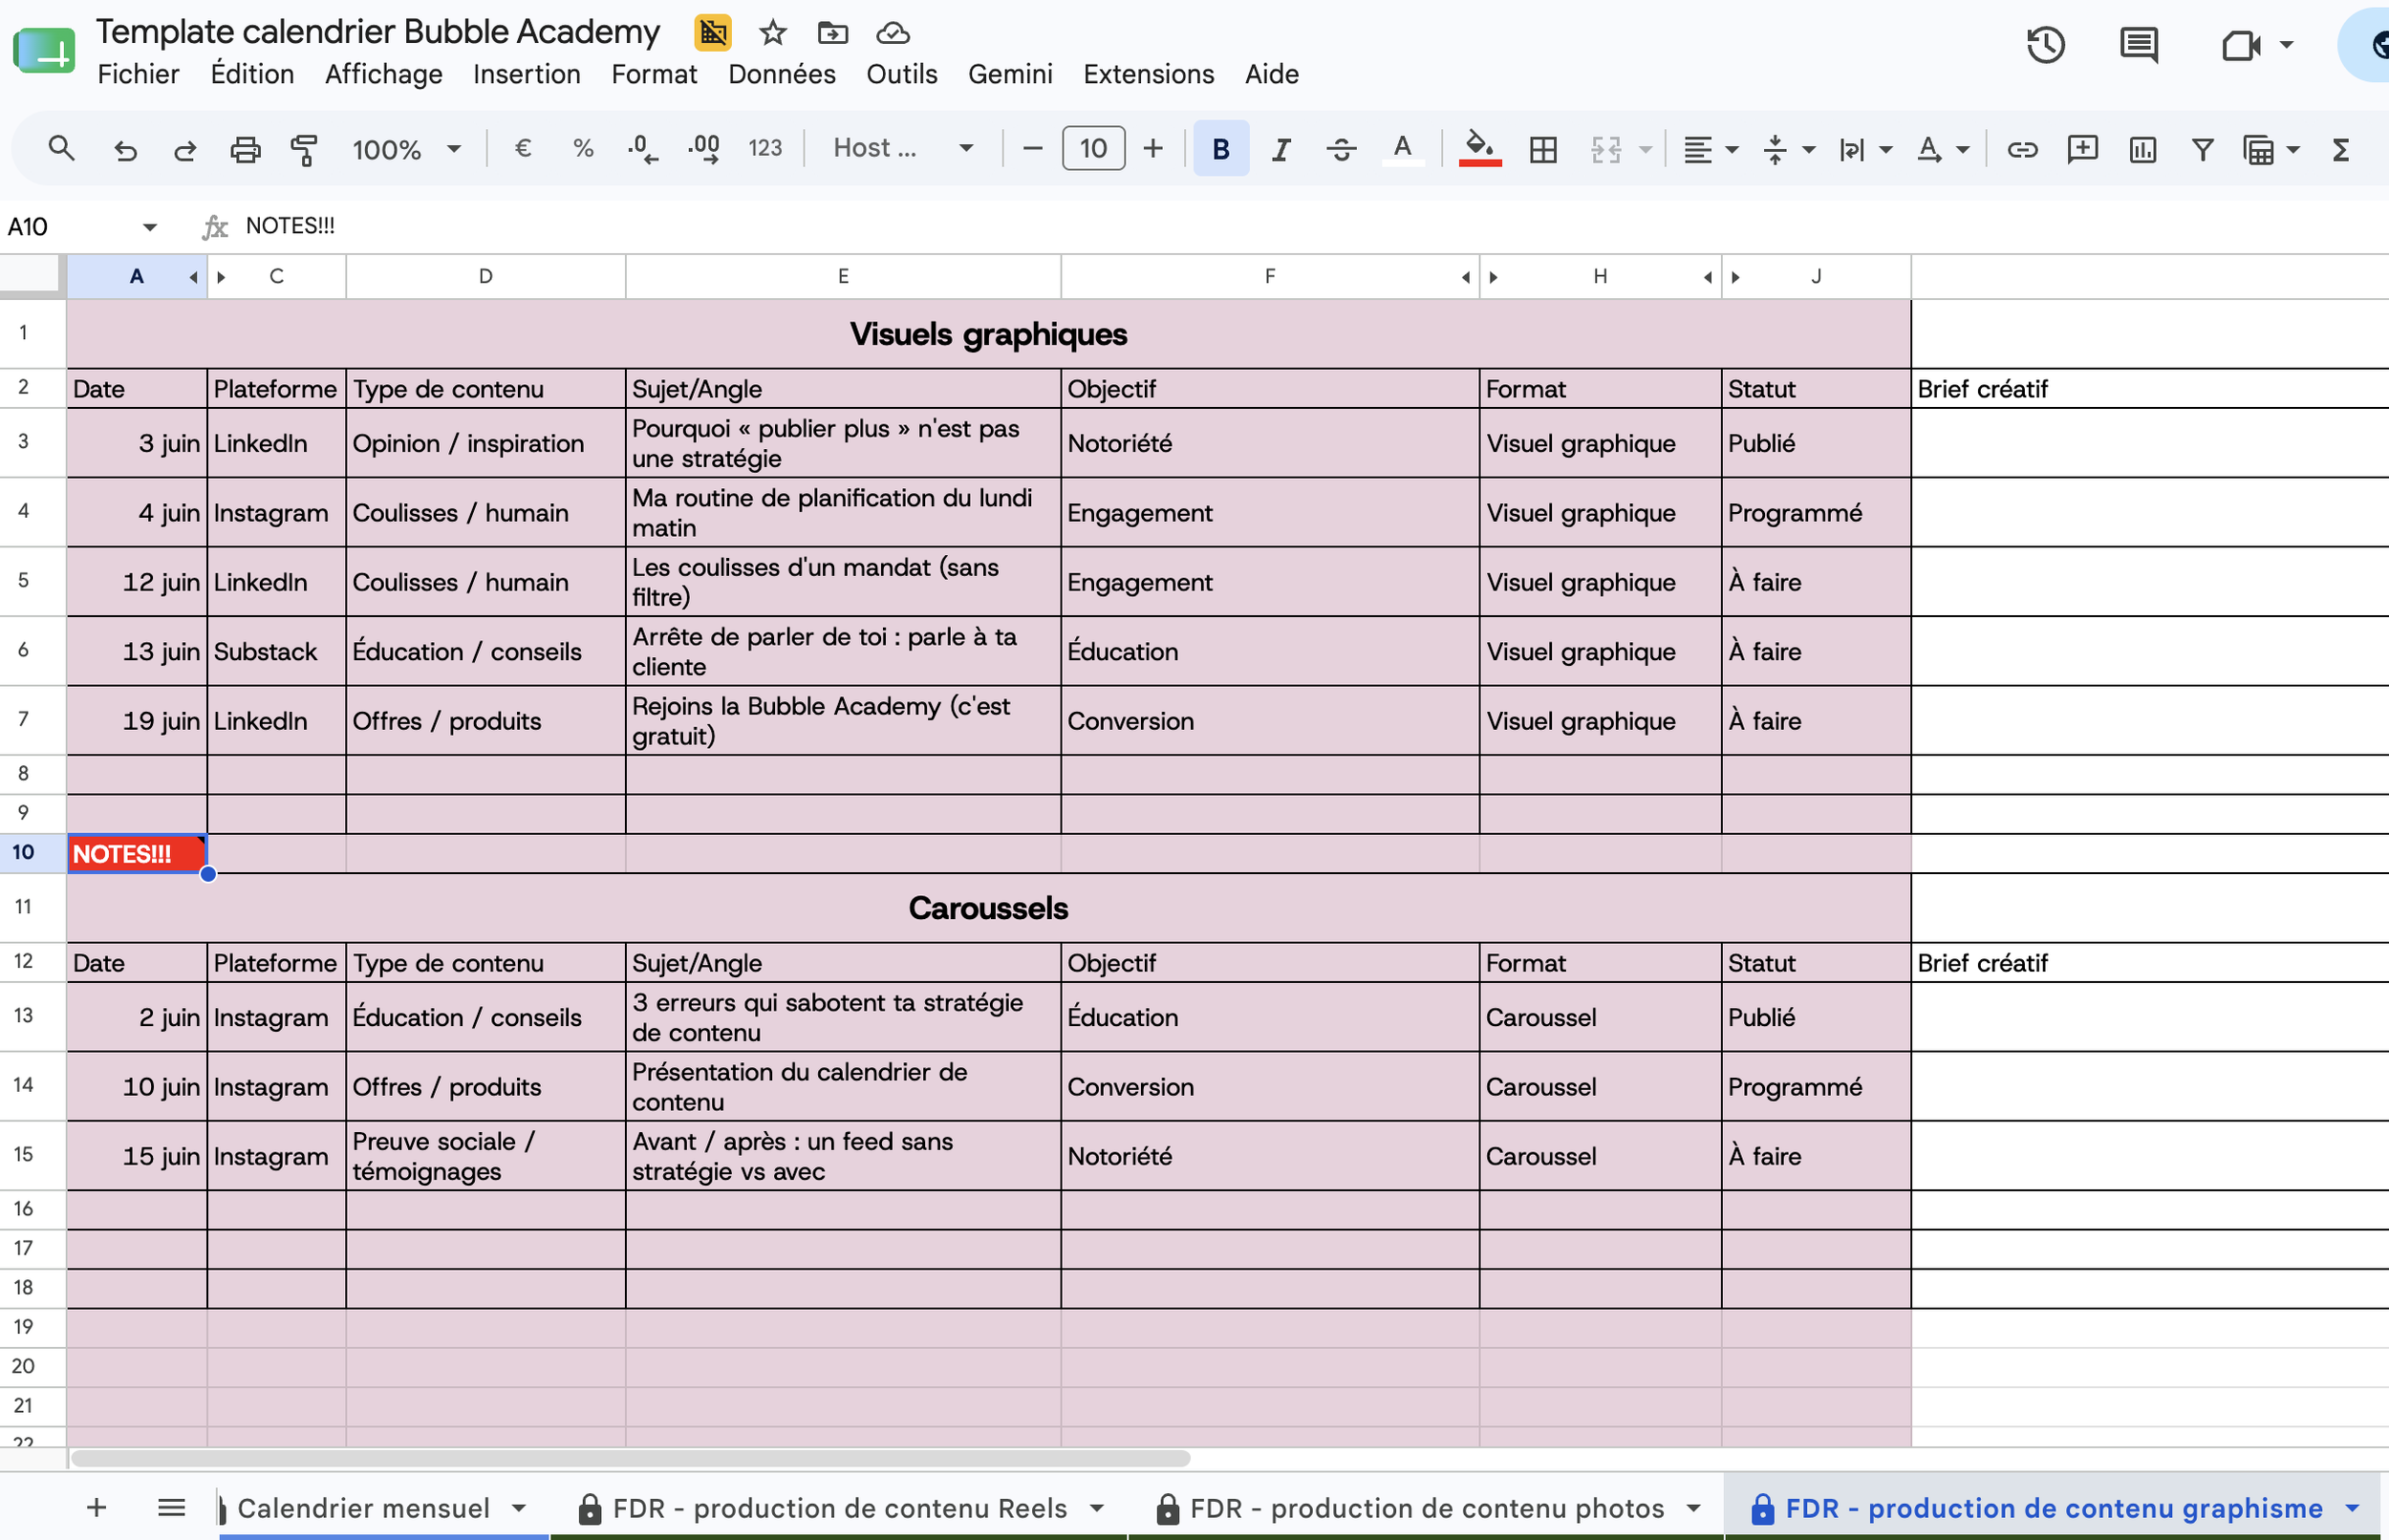Image resolution: width=2389 pixels, height=1540 pixels.
Task: Redo the last action
Action: point(185,149)
